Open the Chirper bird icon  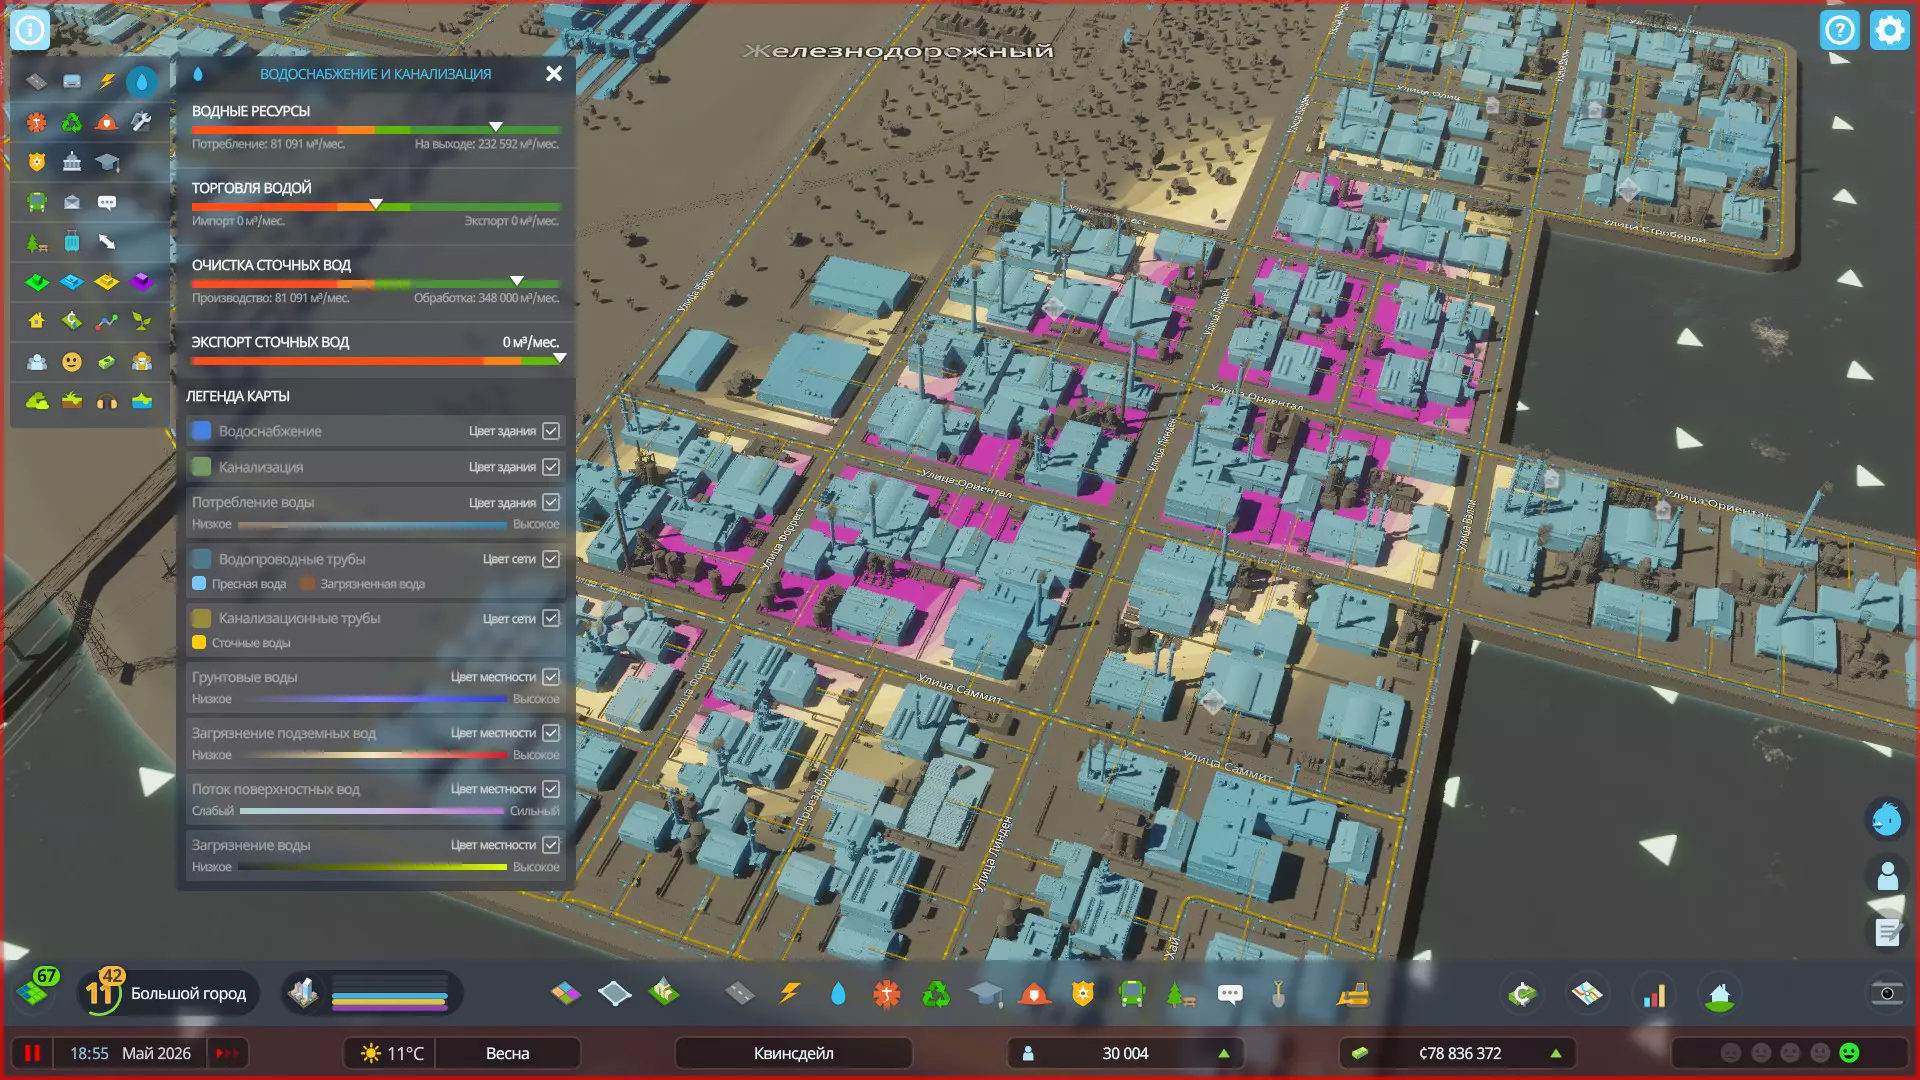click(x=1886, y=819)
